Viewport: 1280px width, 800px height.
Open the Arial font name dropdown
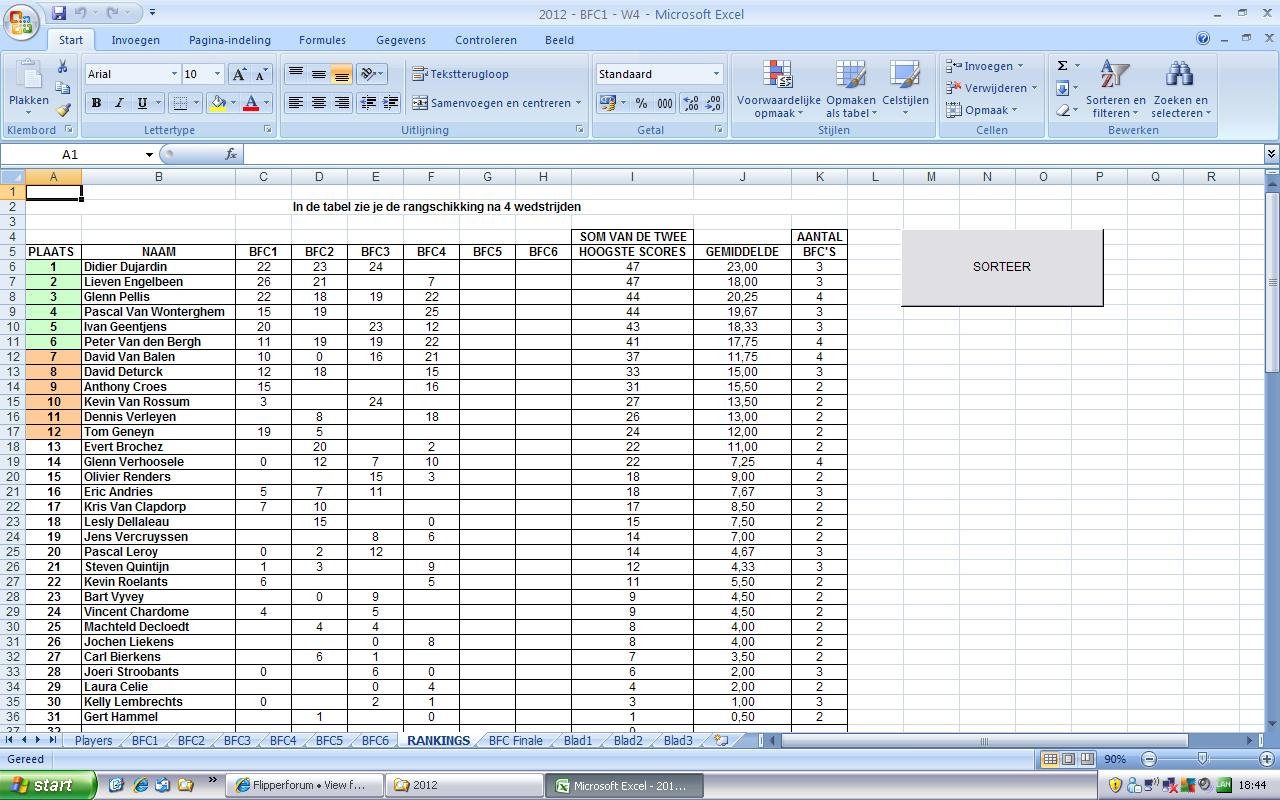174,74
